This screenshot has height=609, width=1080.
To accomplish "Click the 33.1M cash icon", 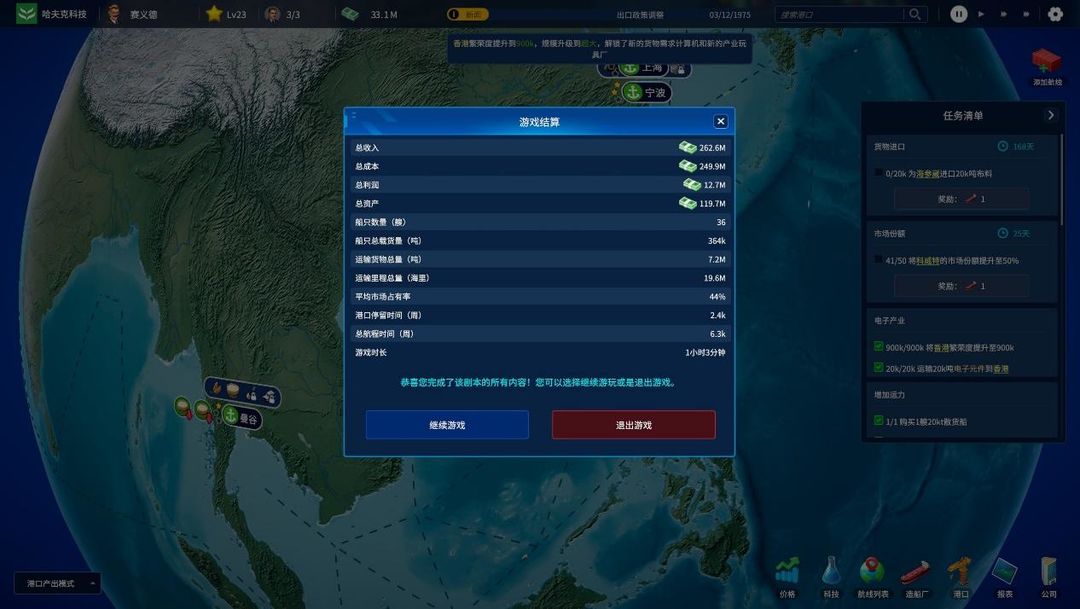I will 350,14.
